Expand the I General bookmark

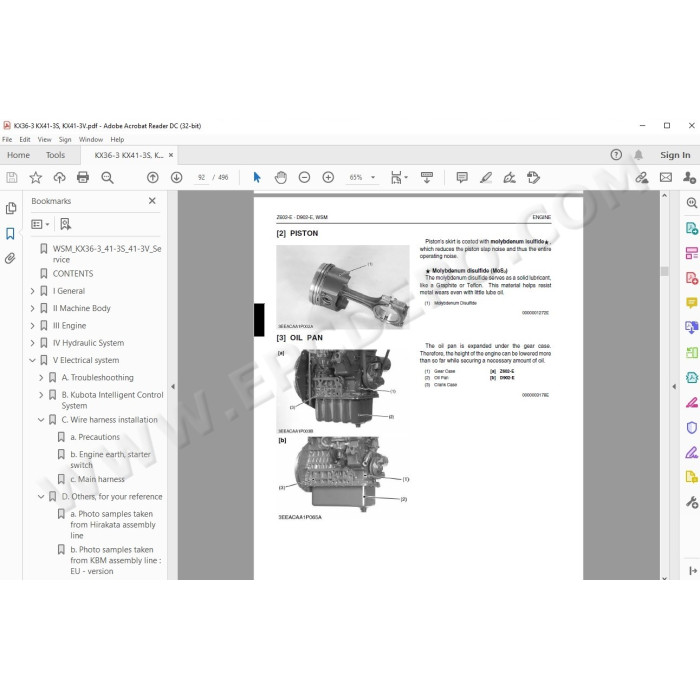click(32, 291)
